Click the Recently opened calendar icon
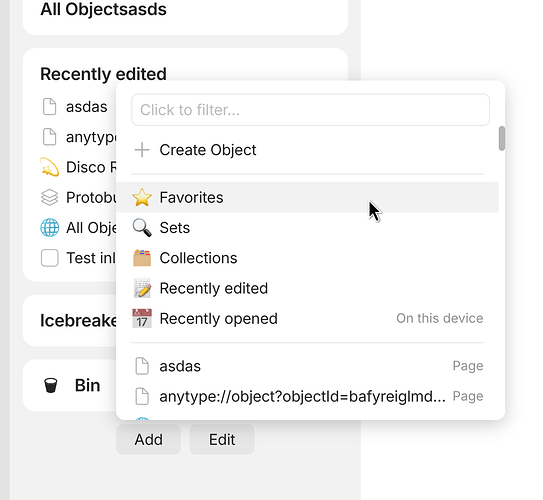543x500 pixels. click(142, 319)
